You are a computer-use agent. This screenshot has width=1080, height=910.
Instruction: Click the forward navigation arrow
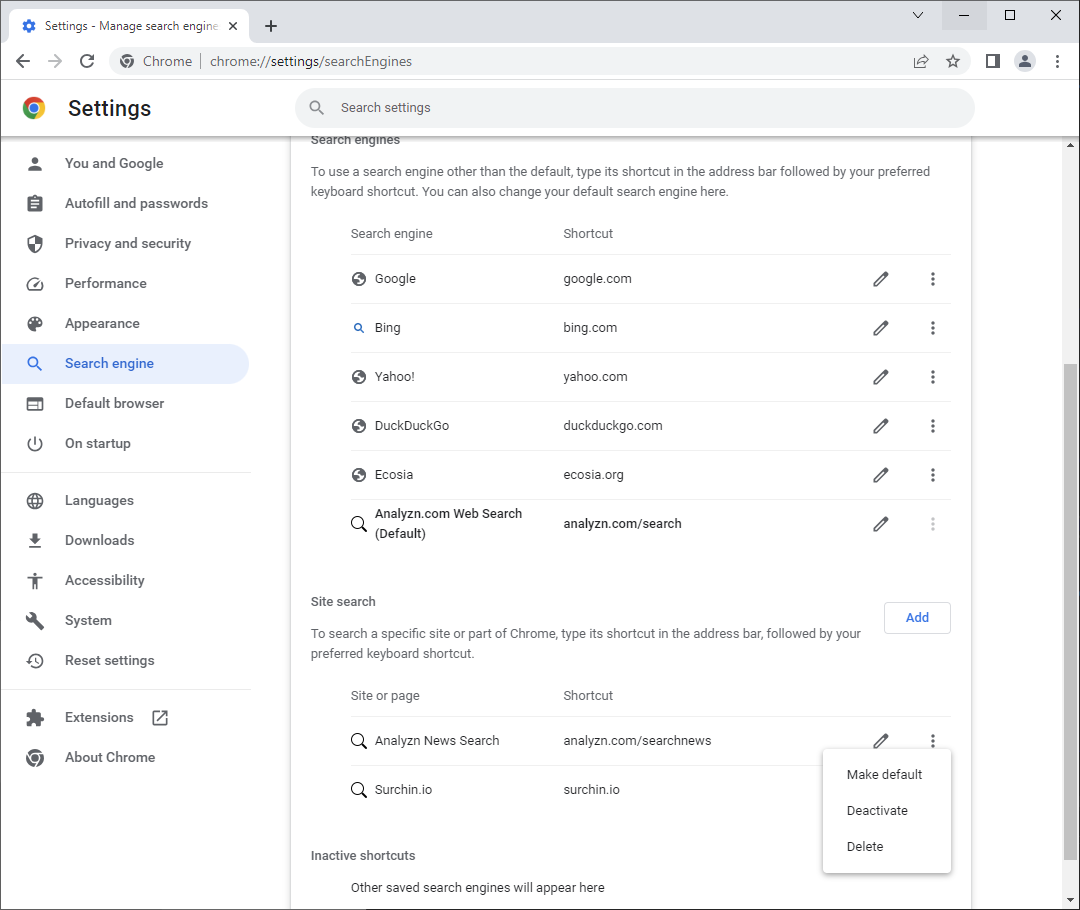click(55, 61)
